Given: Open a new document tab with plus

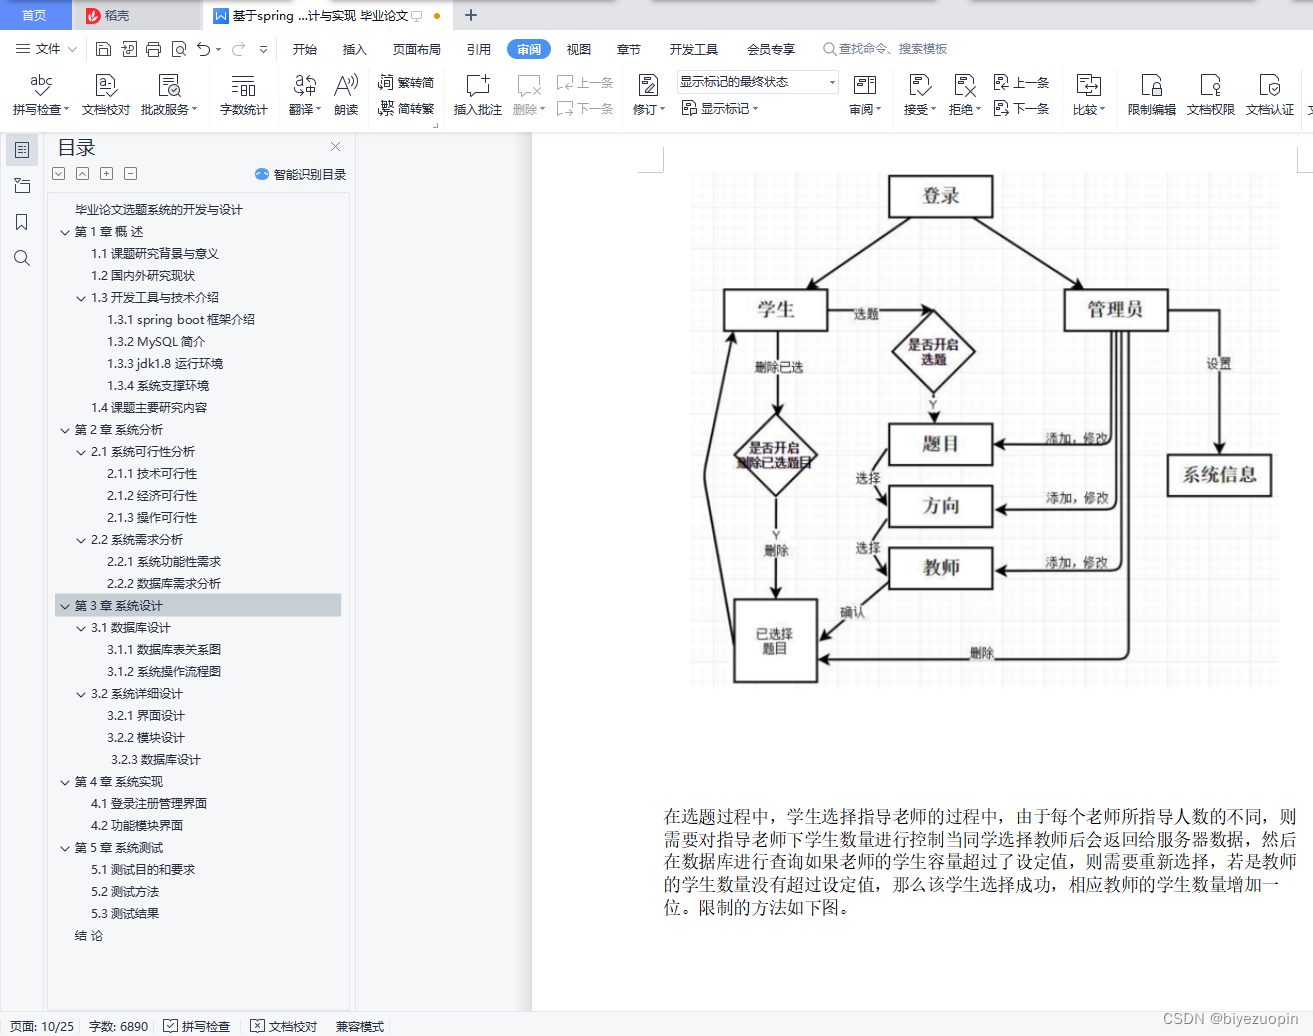Looking at the screenshot, I should [471, 15].
